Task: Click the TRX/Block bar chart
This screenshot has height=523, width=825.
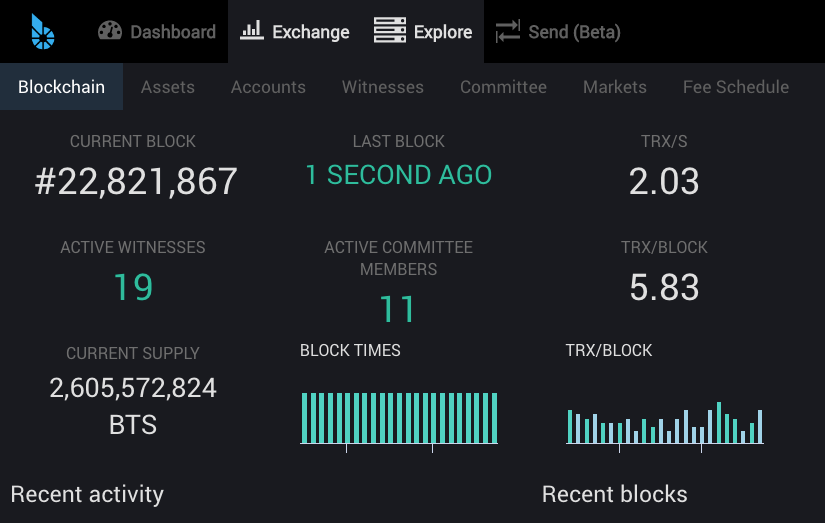Action: [665, 424]
